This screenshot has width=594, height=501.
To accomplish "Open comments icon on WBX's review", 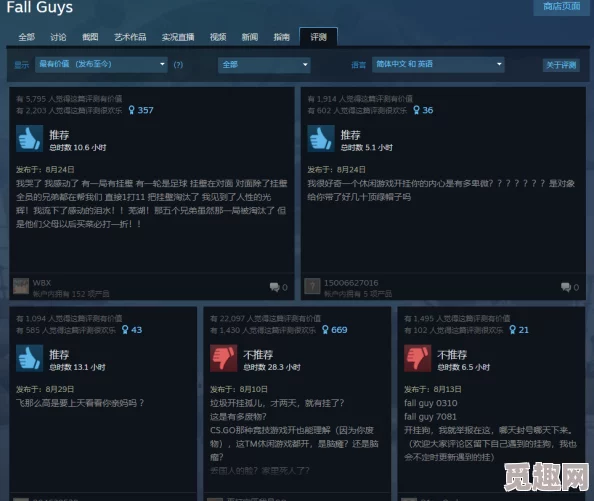I will tap(274, 287).
